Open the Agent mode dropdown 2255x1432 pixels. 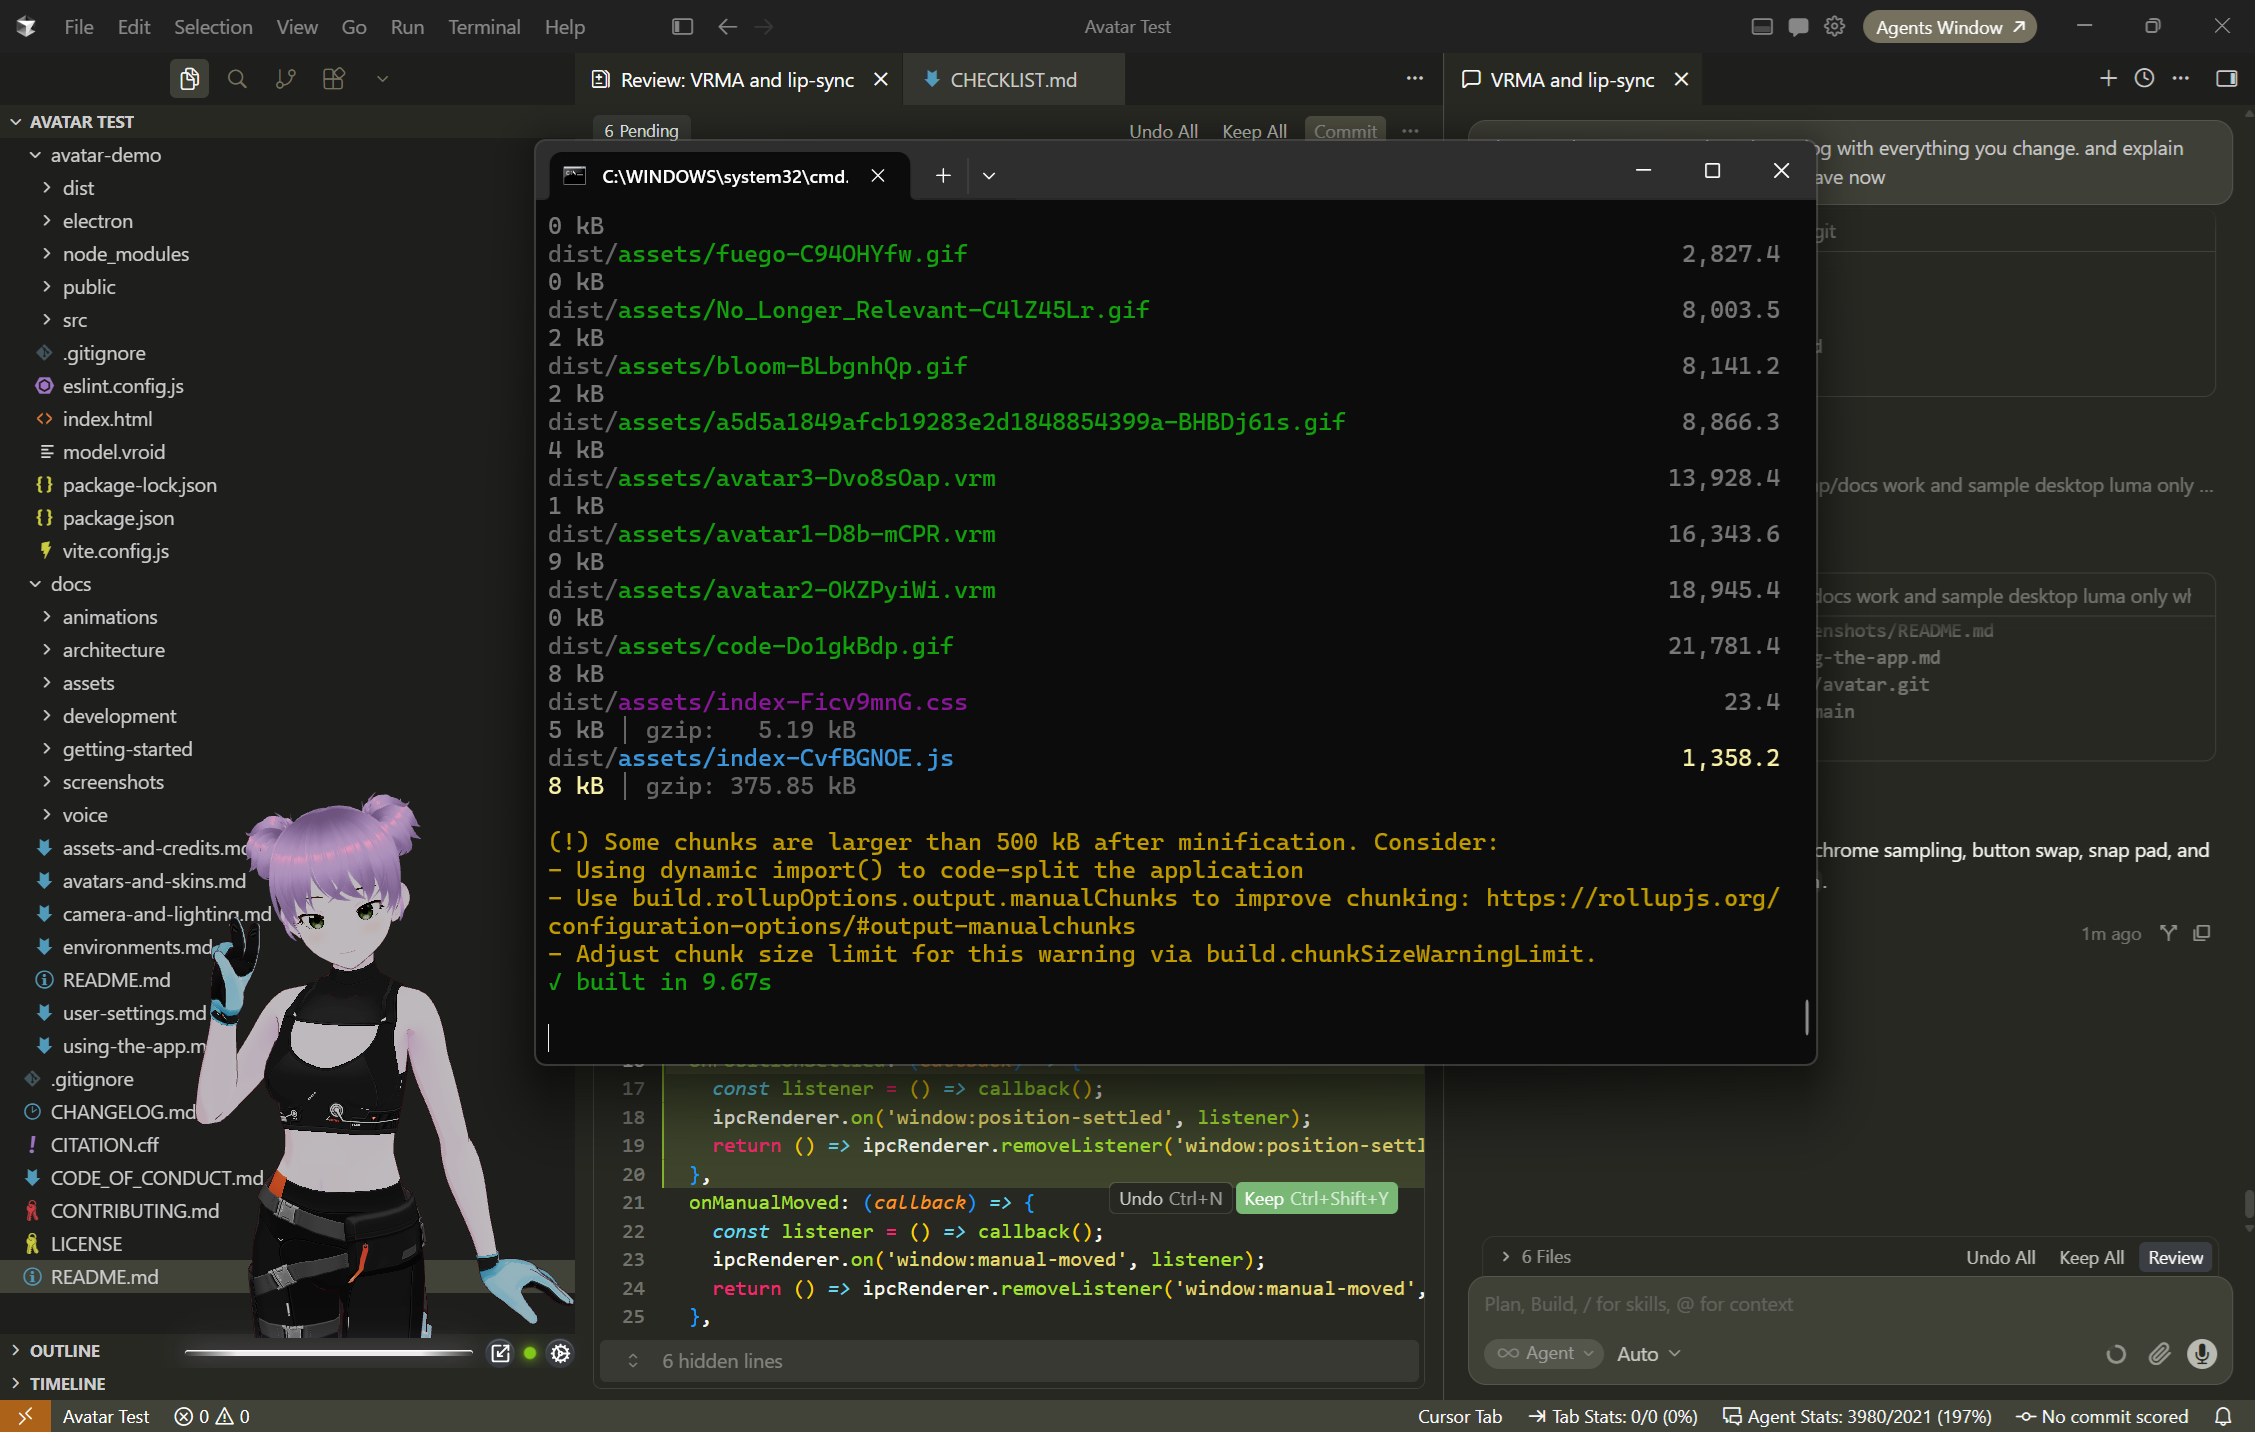pos(1544,1353)
